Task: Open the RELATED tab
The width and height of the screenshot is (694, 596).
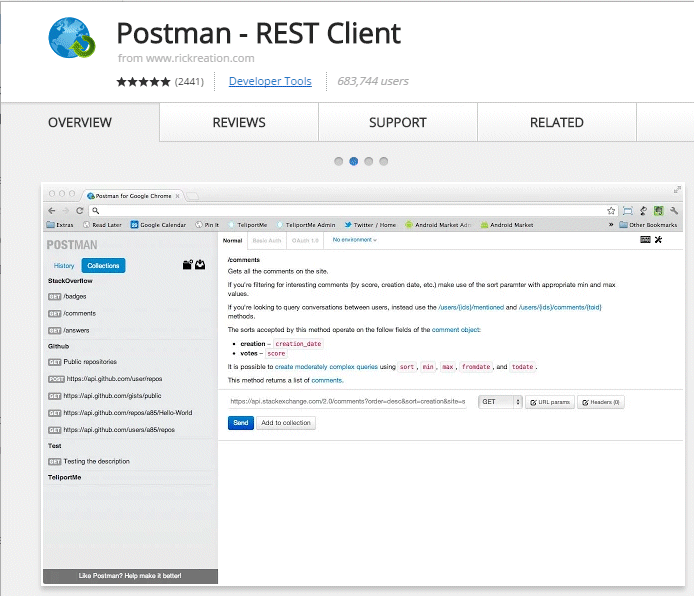Action: click(x=557, y=123)
